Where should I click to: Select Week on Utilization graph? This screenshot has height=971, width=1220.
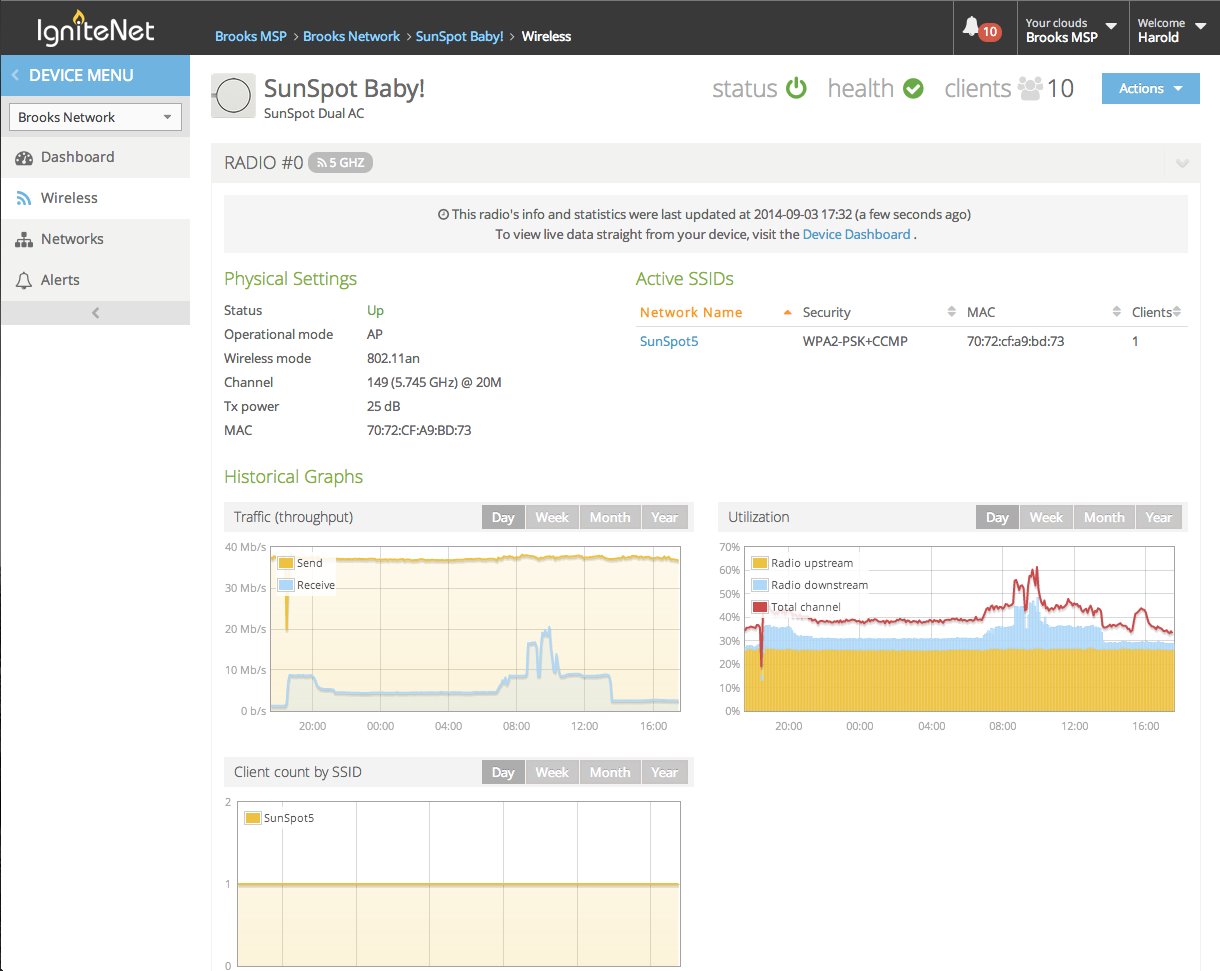[x=1046, y=517]
